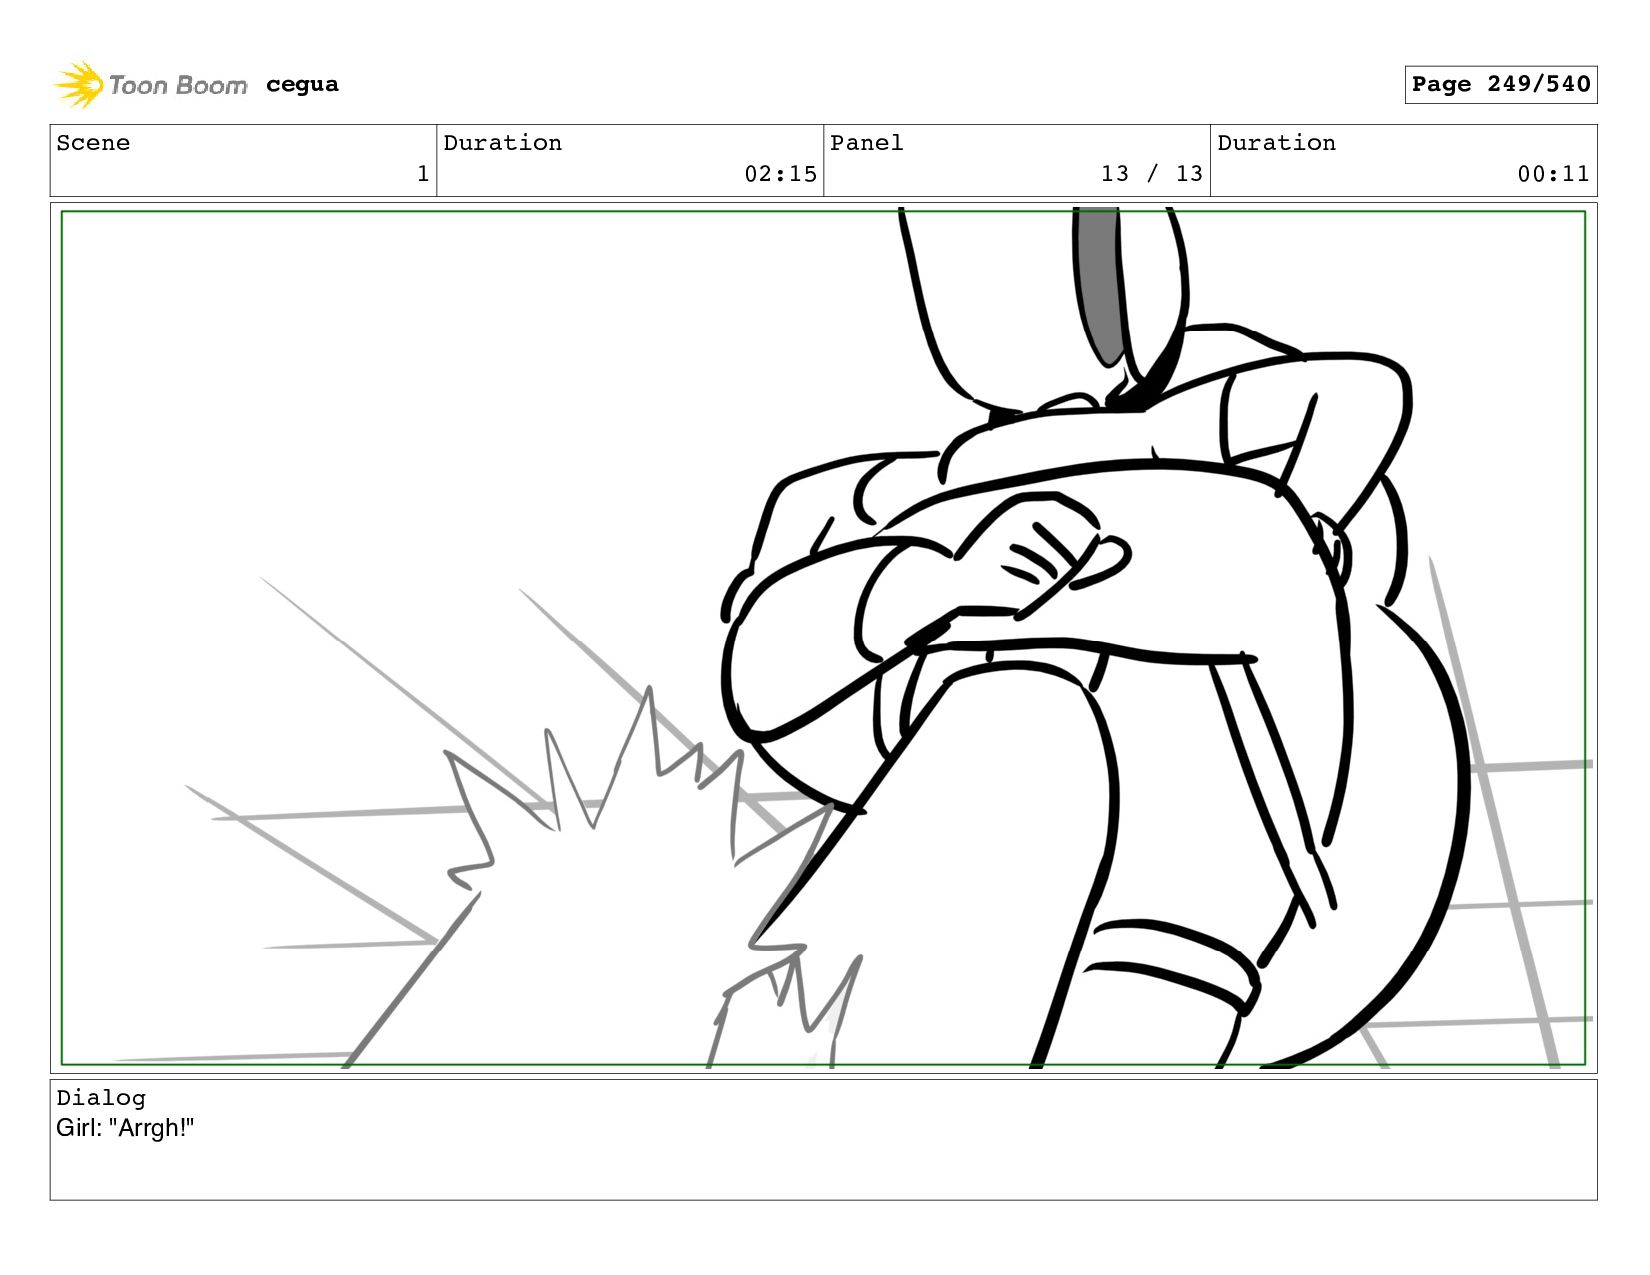Viewport: 1650px width, 1275px height.
Task: Click the storyboard panel drawing
Action: 823,638
